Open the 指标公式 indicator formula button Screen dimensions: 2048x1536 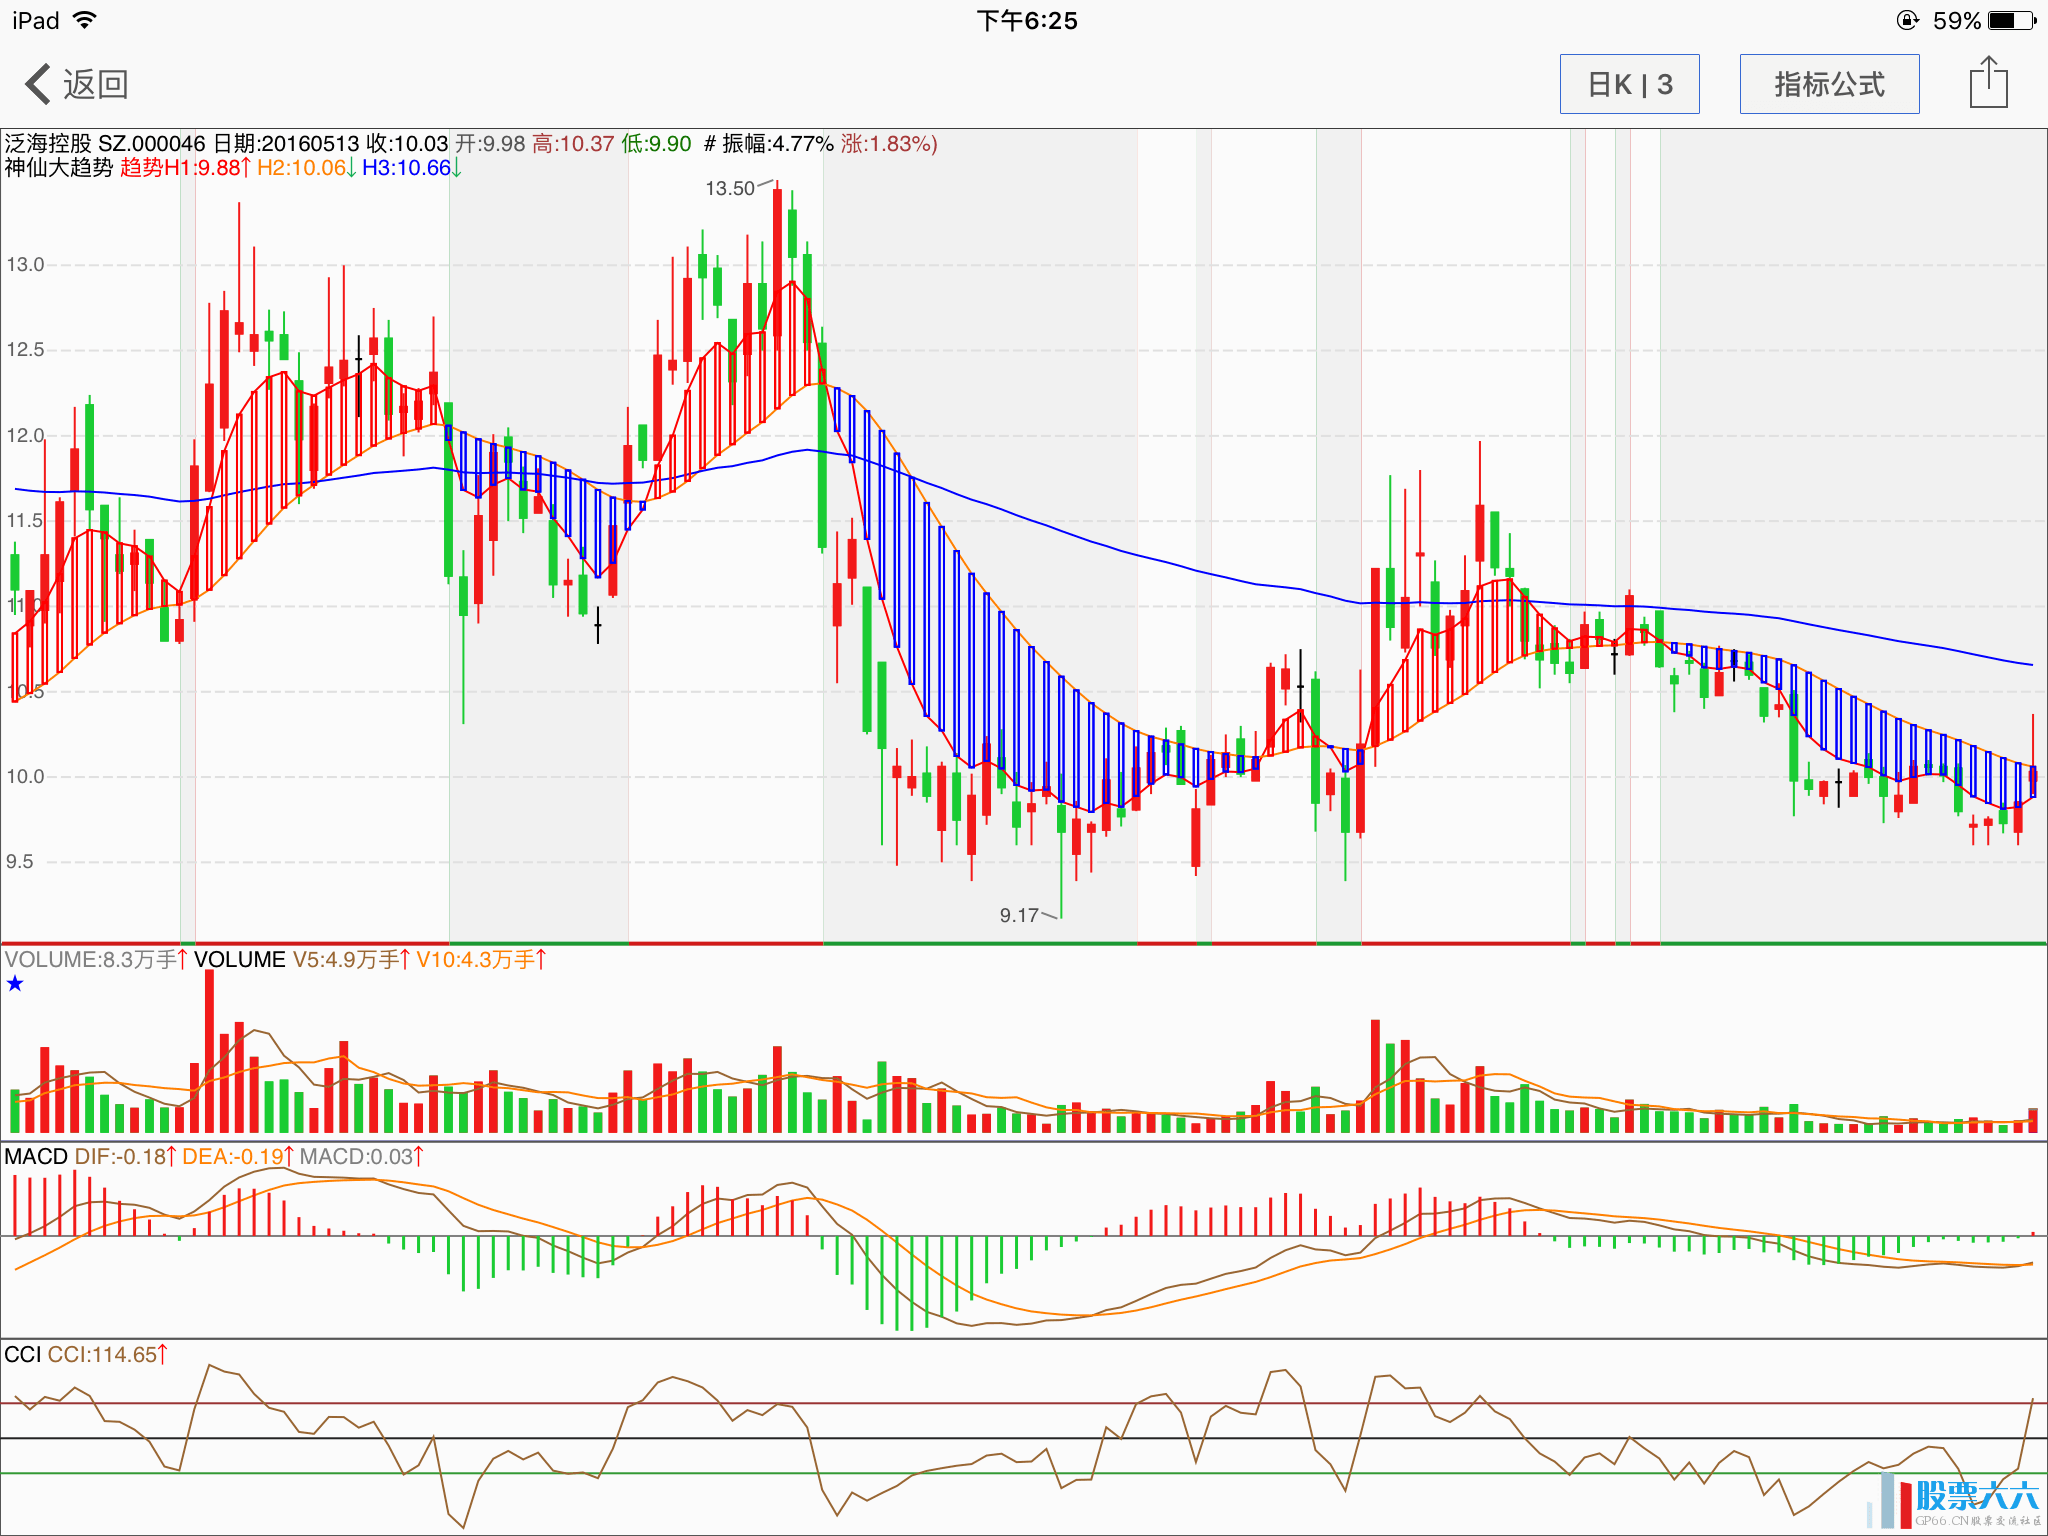click(x=1829, y=84)
